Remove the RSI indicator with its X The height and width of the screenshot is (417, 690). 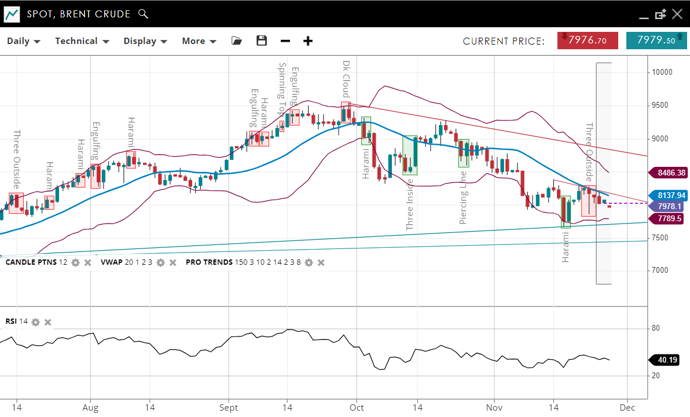pos(48,322)
